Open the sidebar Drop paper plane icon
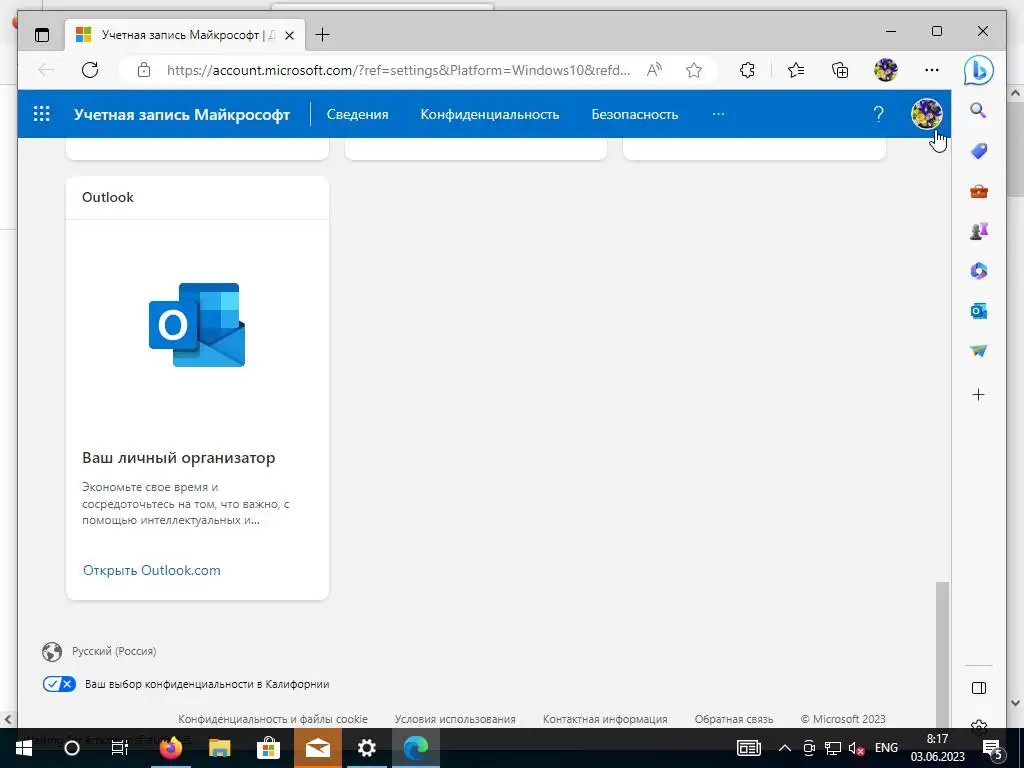The image size is (1024, 768). (x=978, y=351)
